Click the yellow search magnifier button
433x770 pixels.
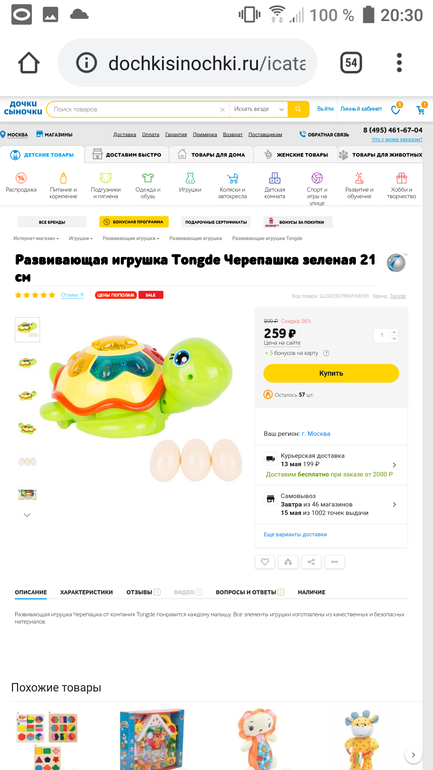[298, 110]
